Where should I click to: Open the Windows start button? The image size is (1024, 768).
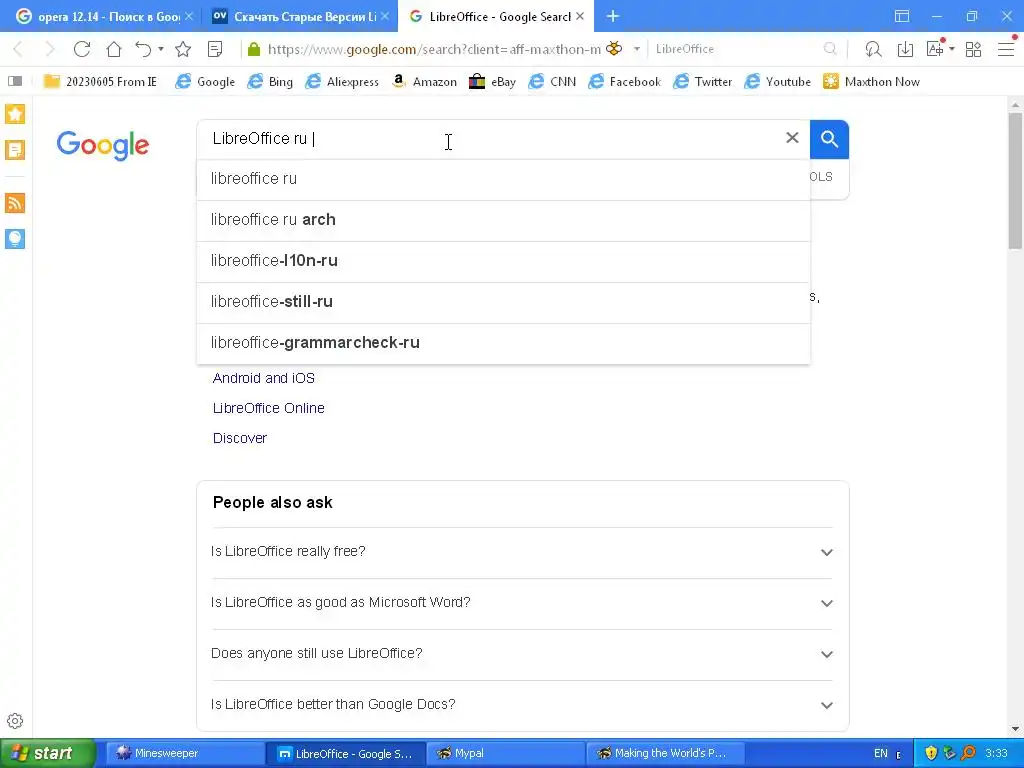click(47, 754)
